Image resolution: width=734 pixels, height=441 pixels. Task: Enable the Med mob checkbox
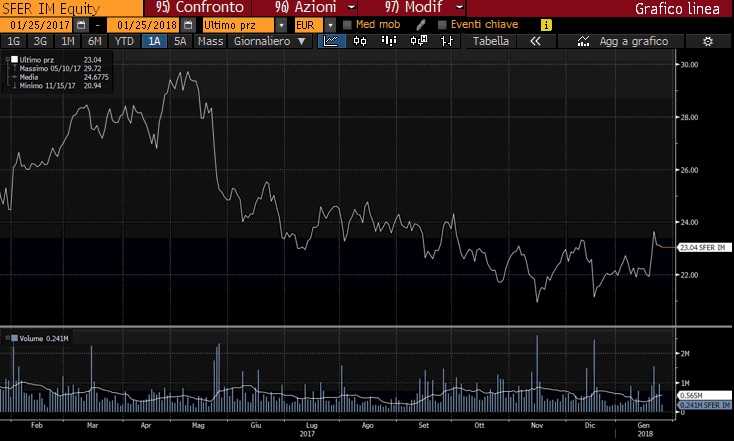pos(347,25)
